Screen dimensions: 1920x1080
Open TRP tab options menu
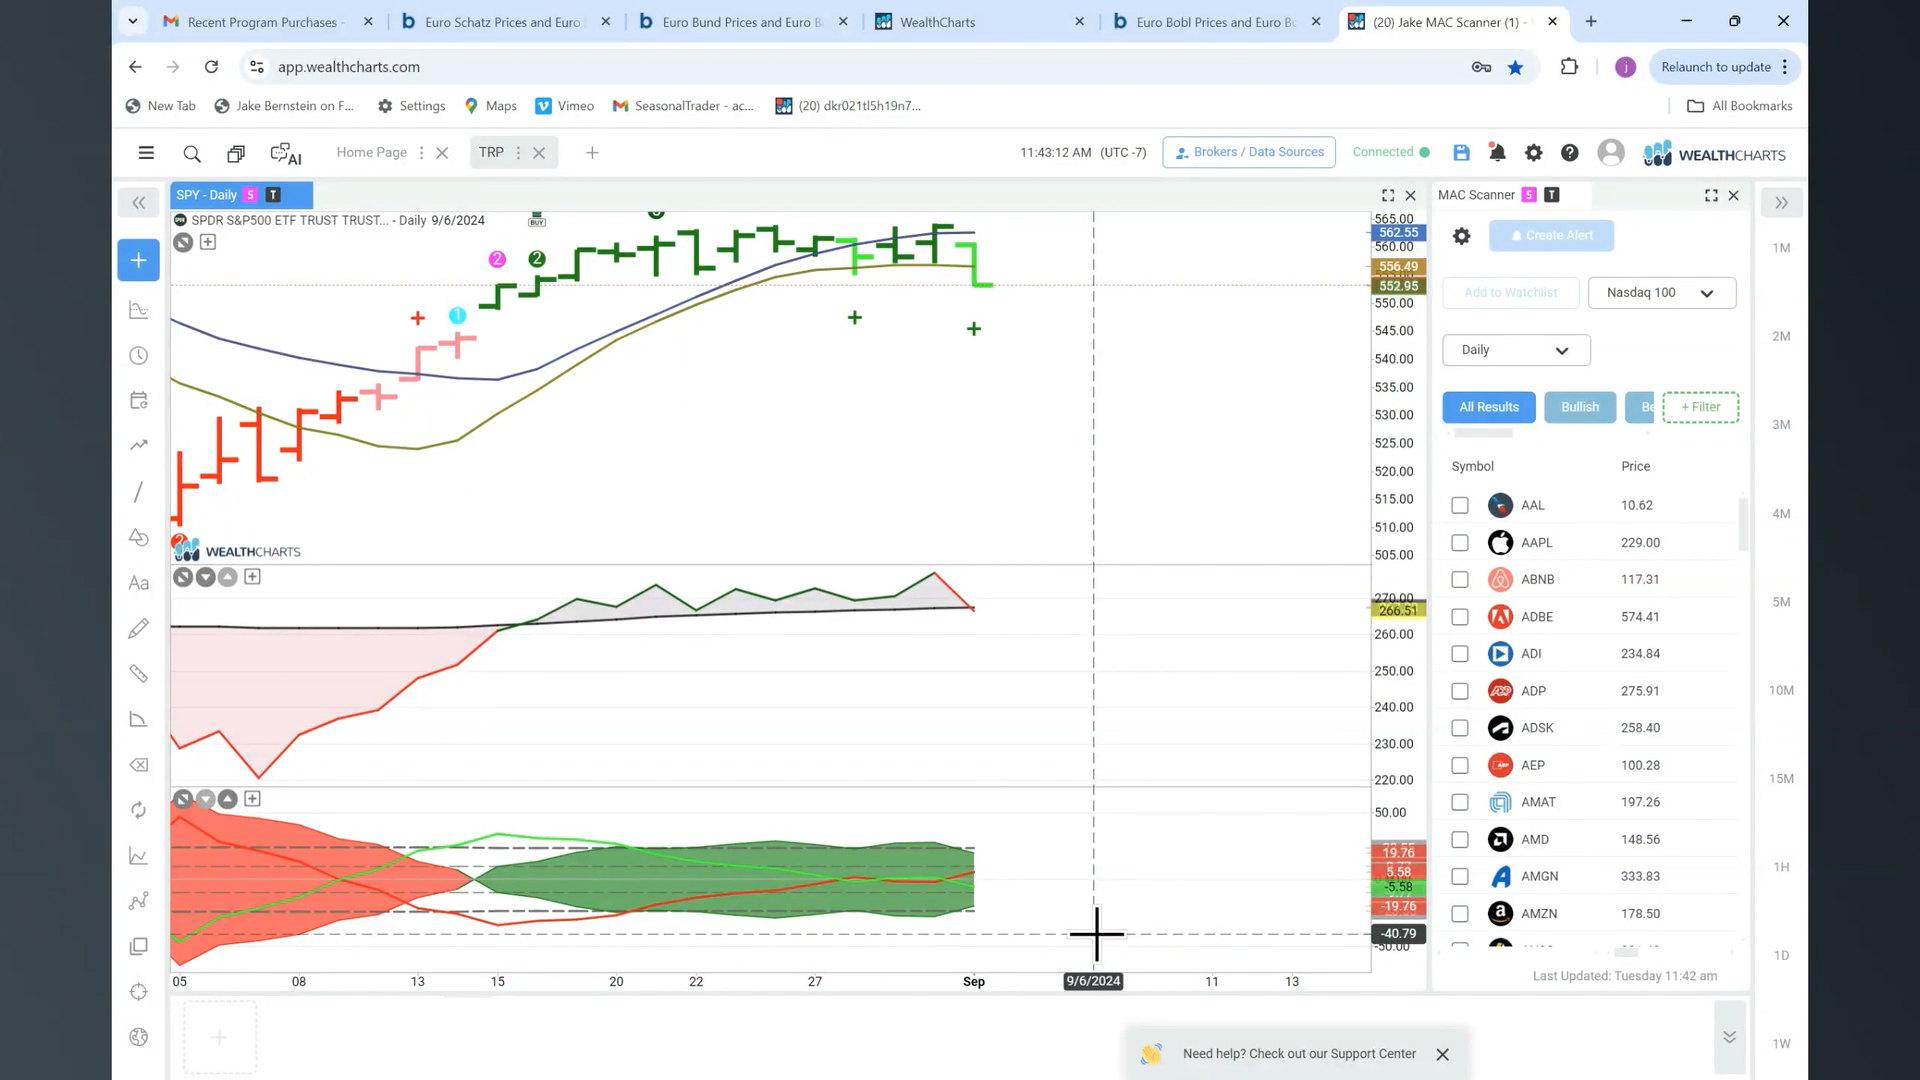[518, 153]
